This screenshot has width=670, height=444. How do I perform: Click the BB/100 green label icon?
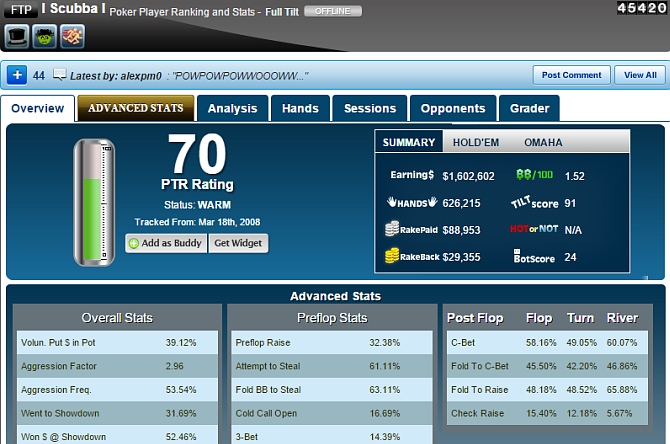click(535, 175)
